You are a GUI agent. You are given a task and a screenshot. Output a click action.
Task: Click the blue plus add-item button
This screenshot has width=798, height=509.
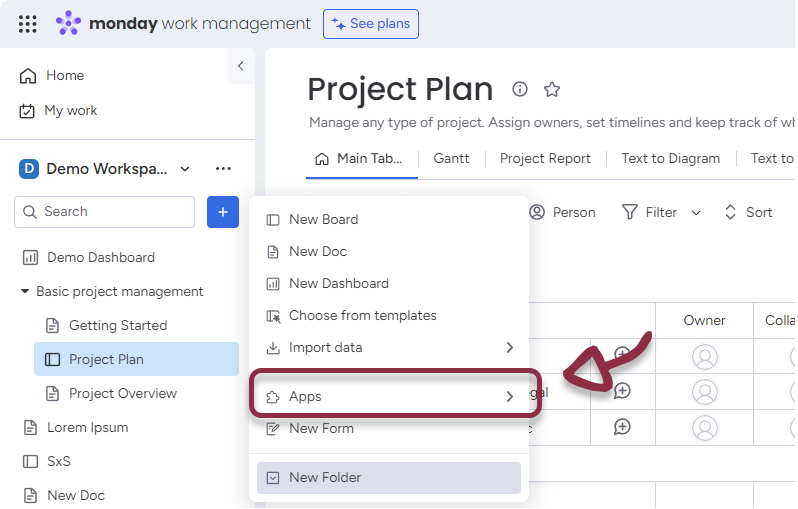(223, 212)
